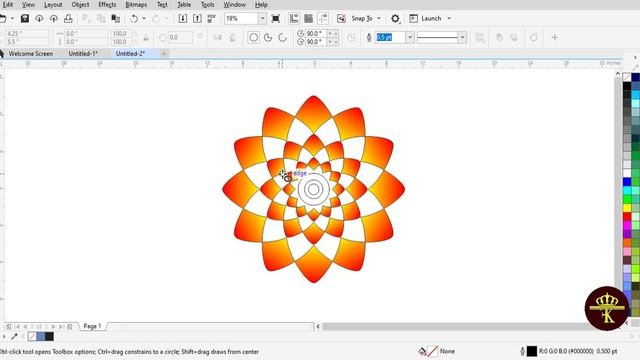
Task: Click the next page arrow
Action: [53, 327]
